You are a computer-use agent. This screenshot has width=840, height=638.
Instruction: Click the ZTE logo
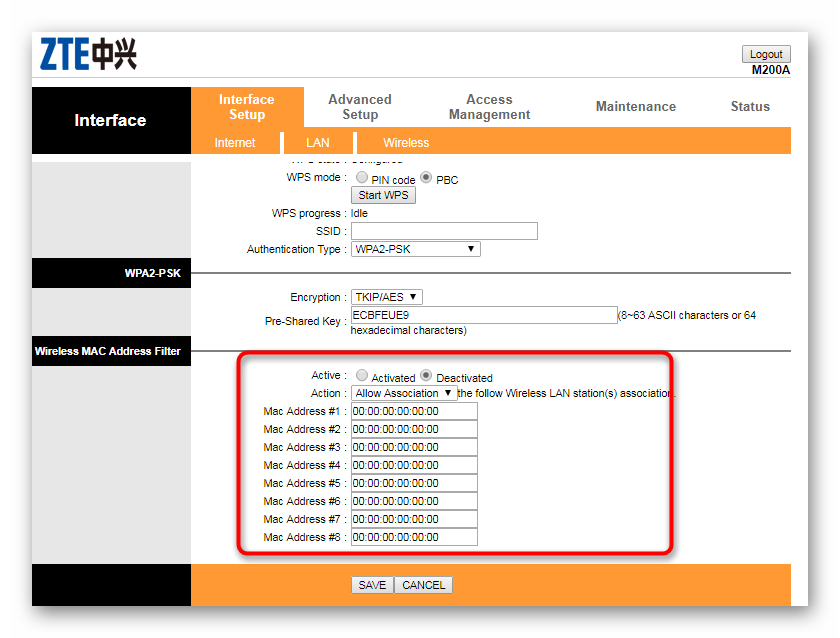click(x=88, y=54)
